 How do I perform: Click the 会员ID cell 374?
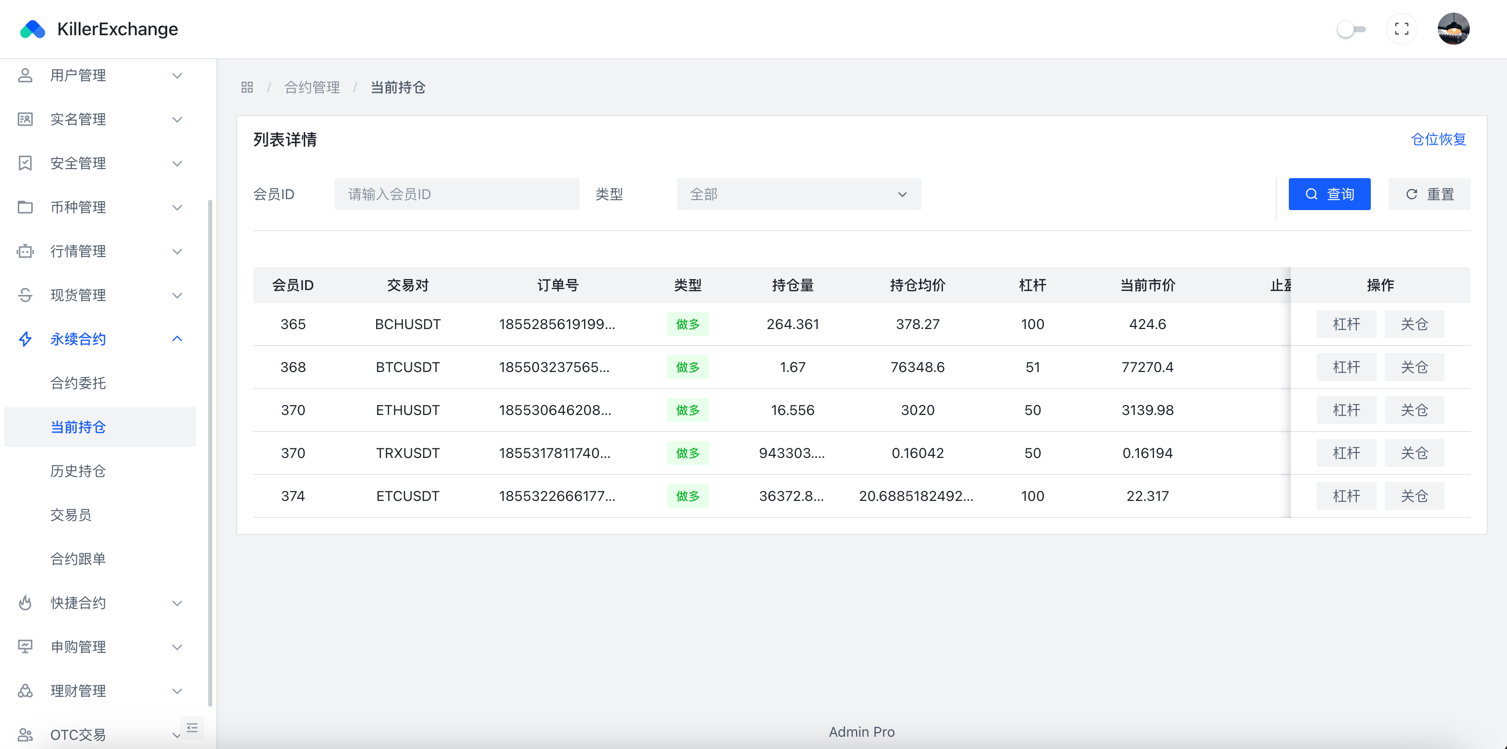[x=293, y=496]
